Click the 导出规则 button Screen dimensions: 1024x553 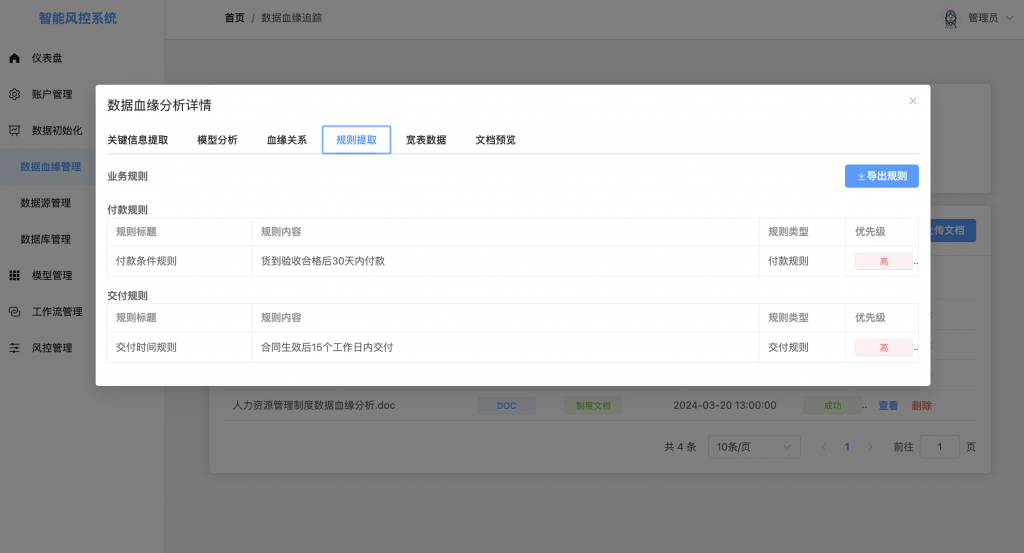(882, 176)
